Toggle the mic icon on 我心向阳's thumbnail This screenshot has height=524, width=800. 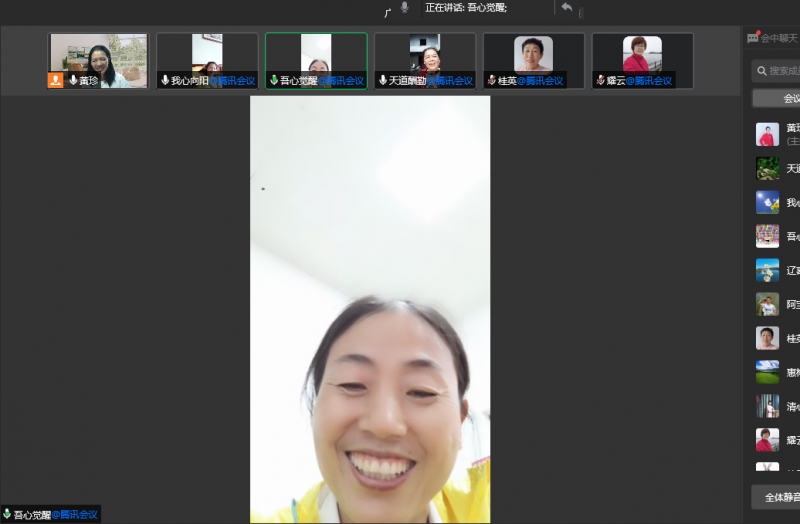click(x=165, y=80)
